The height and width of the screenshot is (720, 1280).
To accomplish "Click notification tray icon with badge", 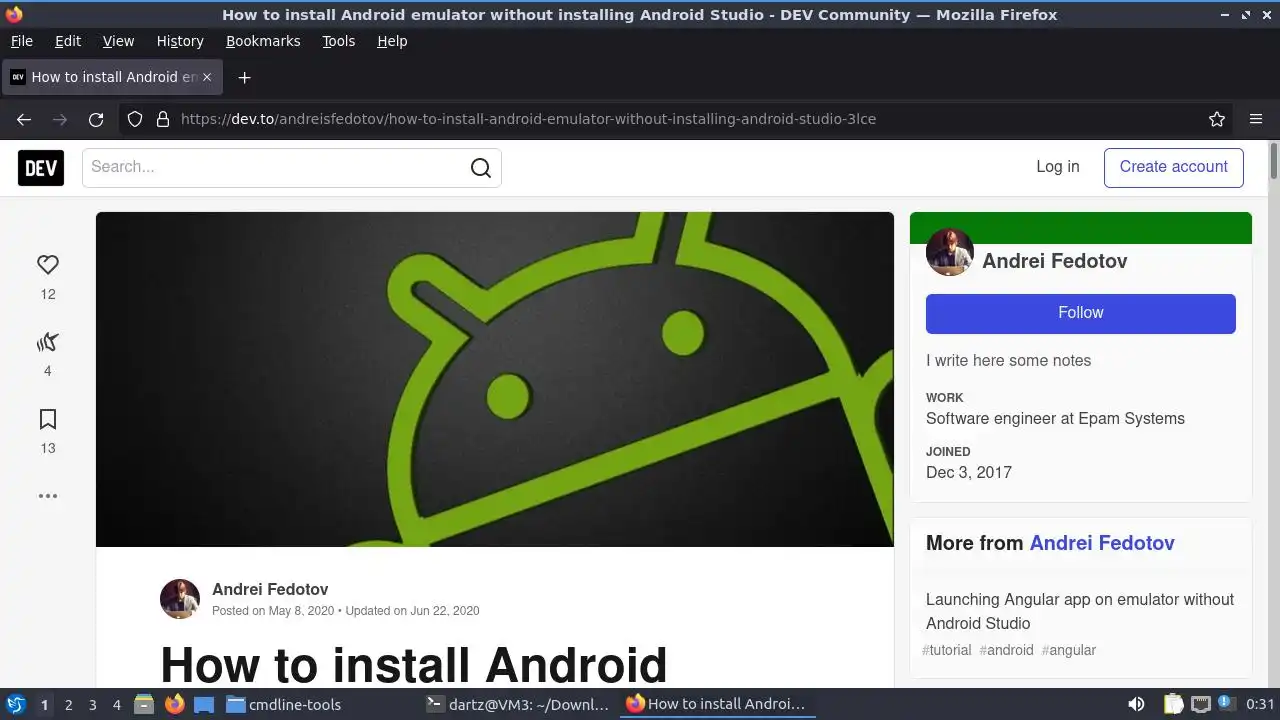I will pyautogui.click(x=1226, y=705).
